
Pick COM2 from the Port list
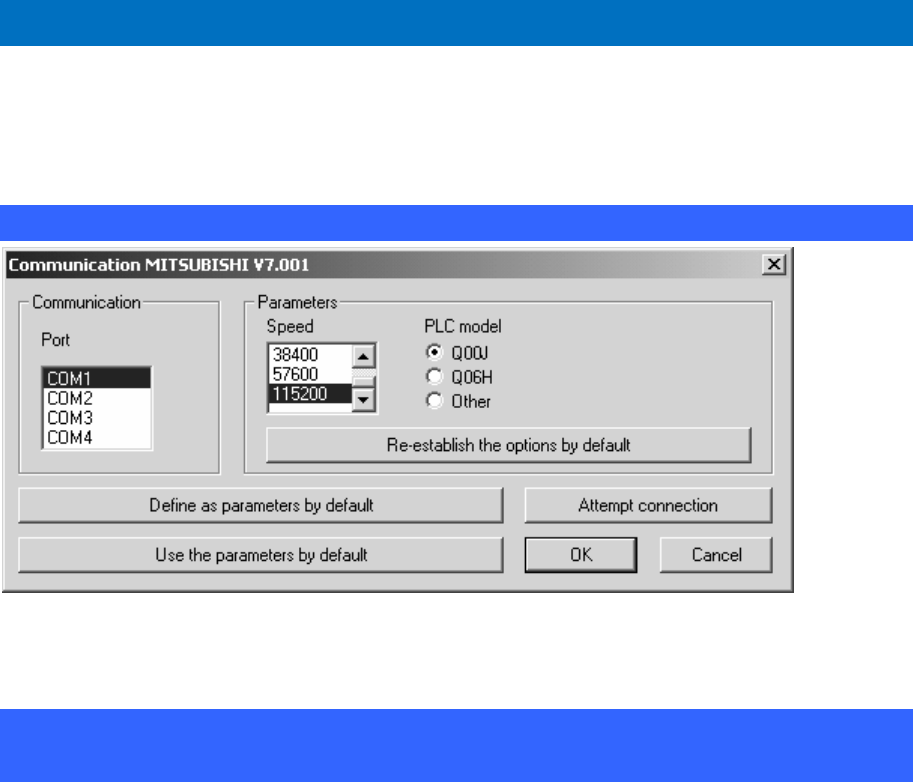pos(97,398)
